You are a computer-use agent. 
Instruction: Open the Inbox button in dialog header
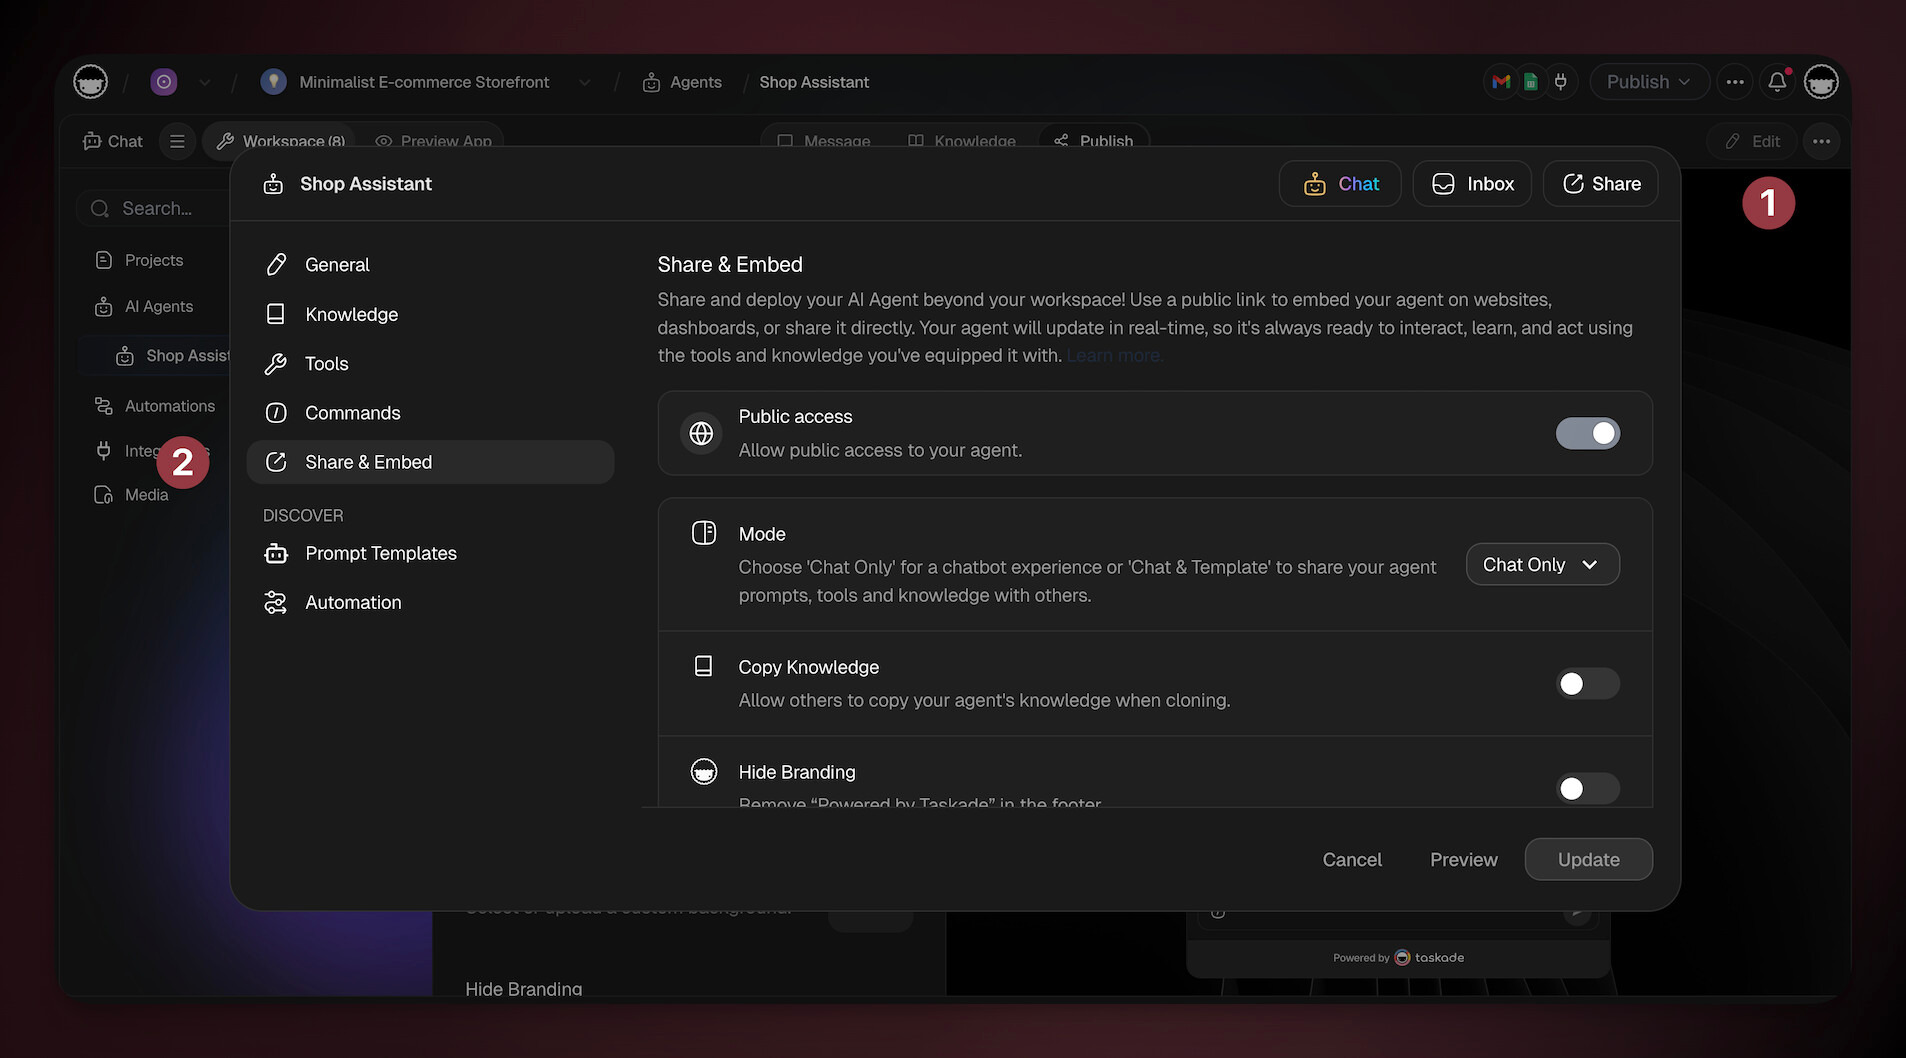(1472, 184)
